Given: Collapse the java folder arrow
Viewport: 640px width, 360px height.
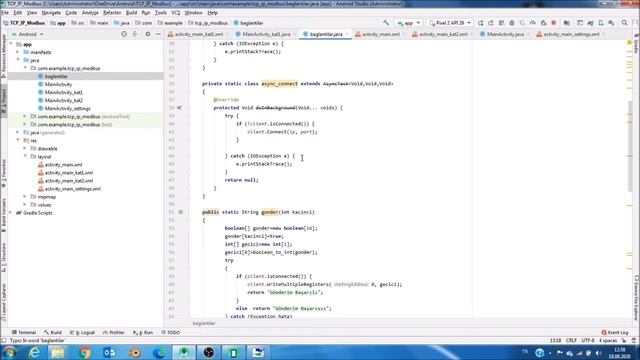Looking at the screenshot, I should pyautogui.click(x=18, y=60).
